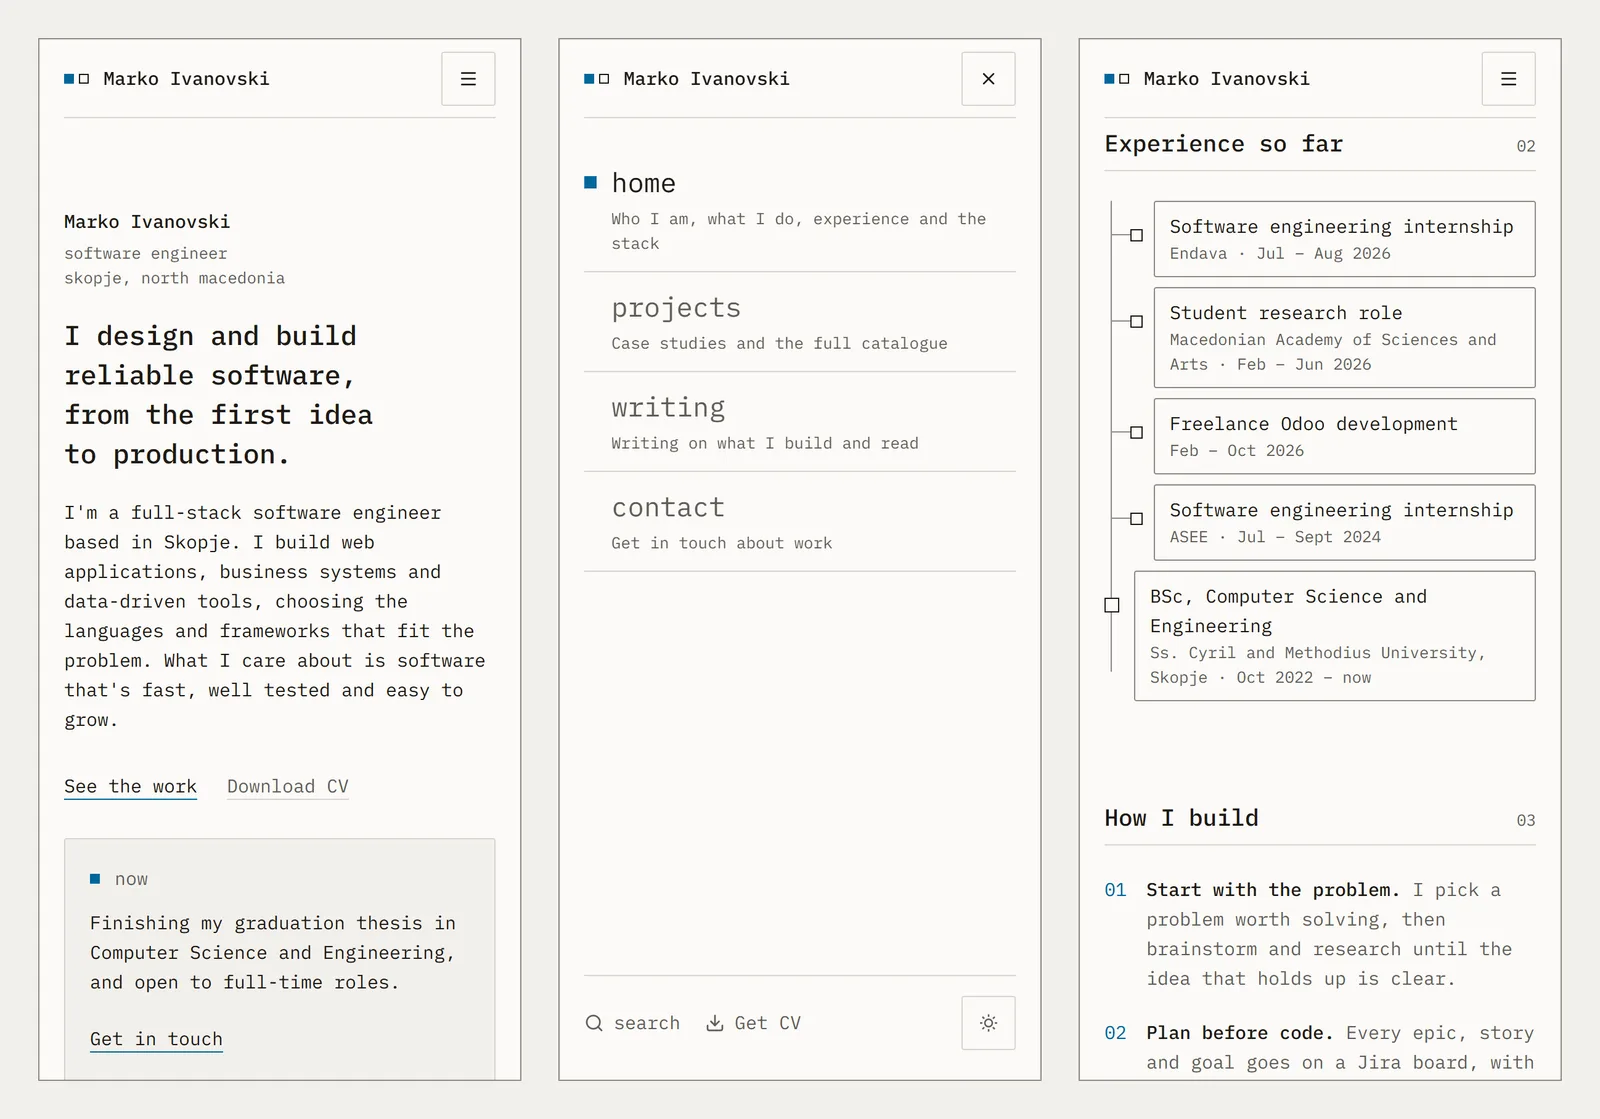
Task: Close the navigation menu in the middle panel
Action: [988, 79]
